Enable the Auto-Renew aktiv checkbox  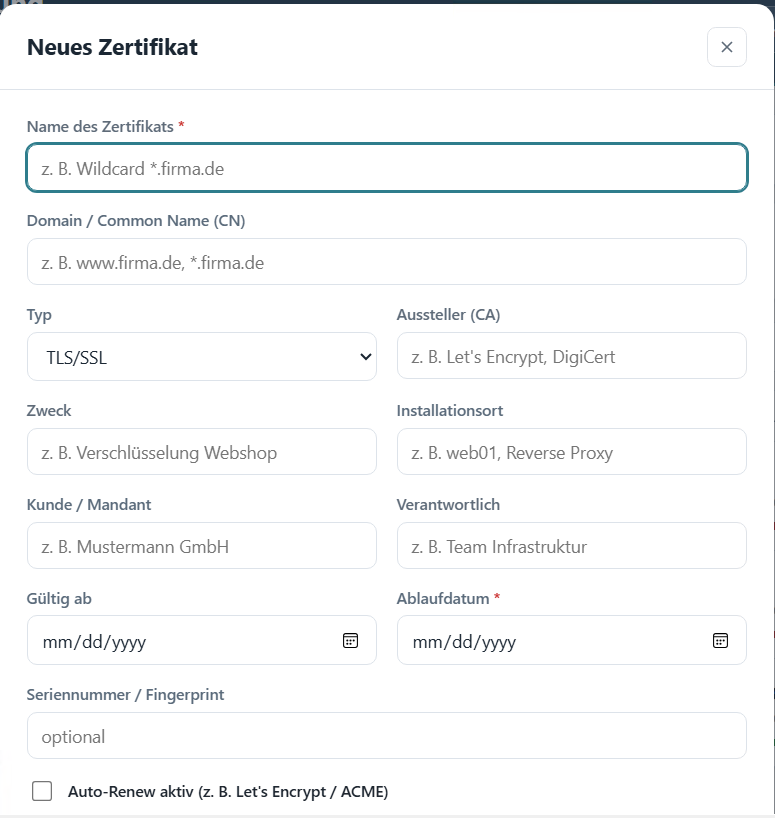coord(42,791)
